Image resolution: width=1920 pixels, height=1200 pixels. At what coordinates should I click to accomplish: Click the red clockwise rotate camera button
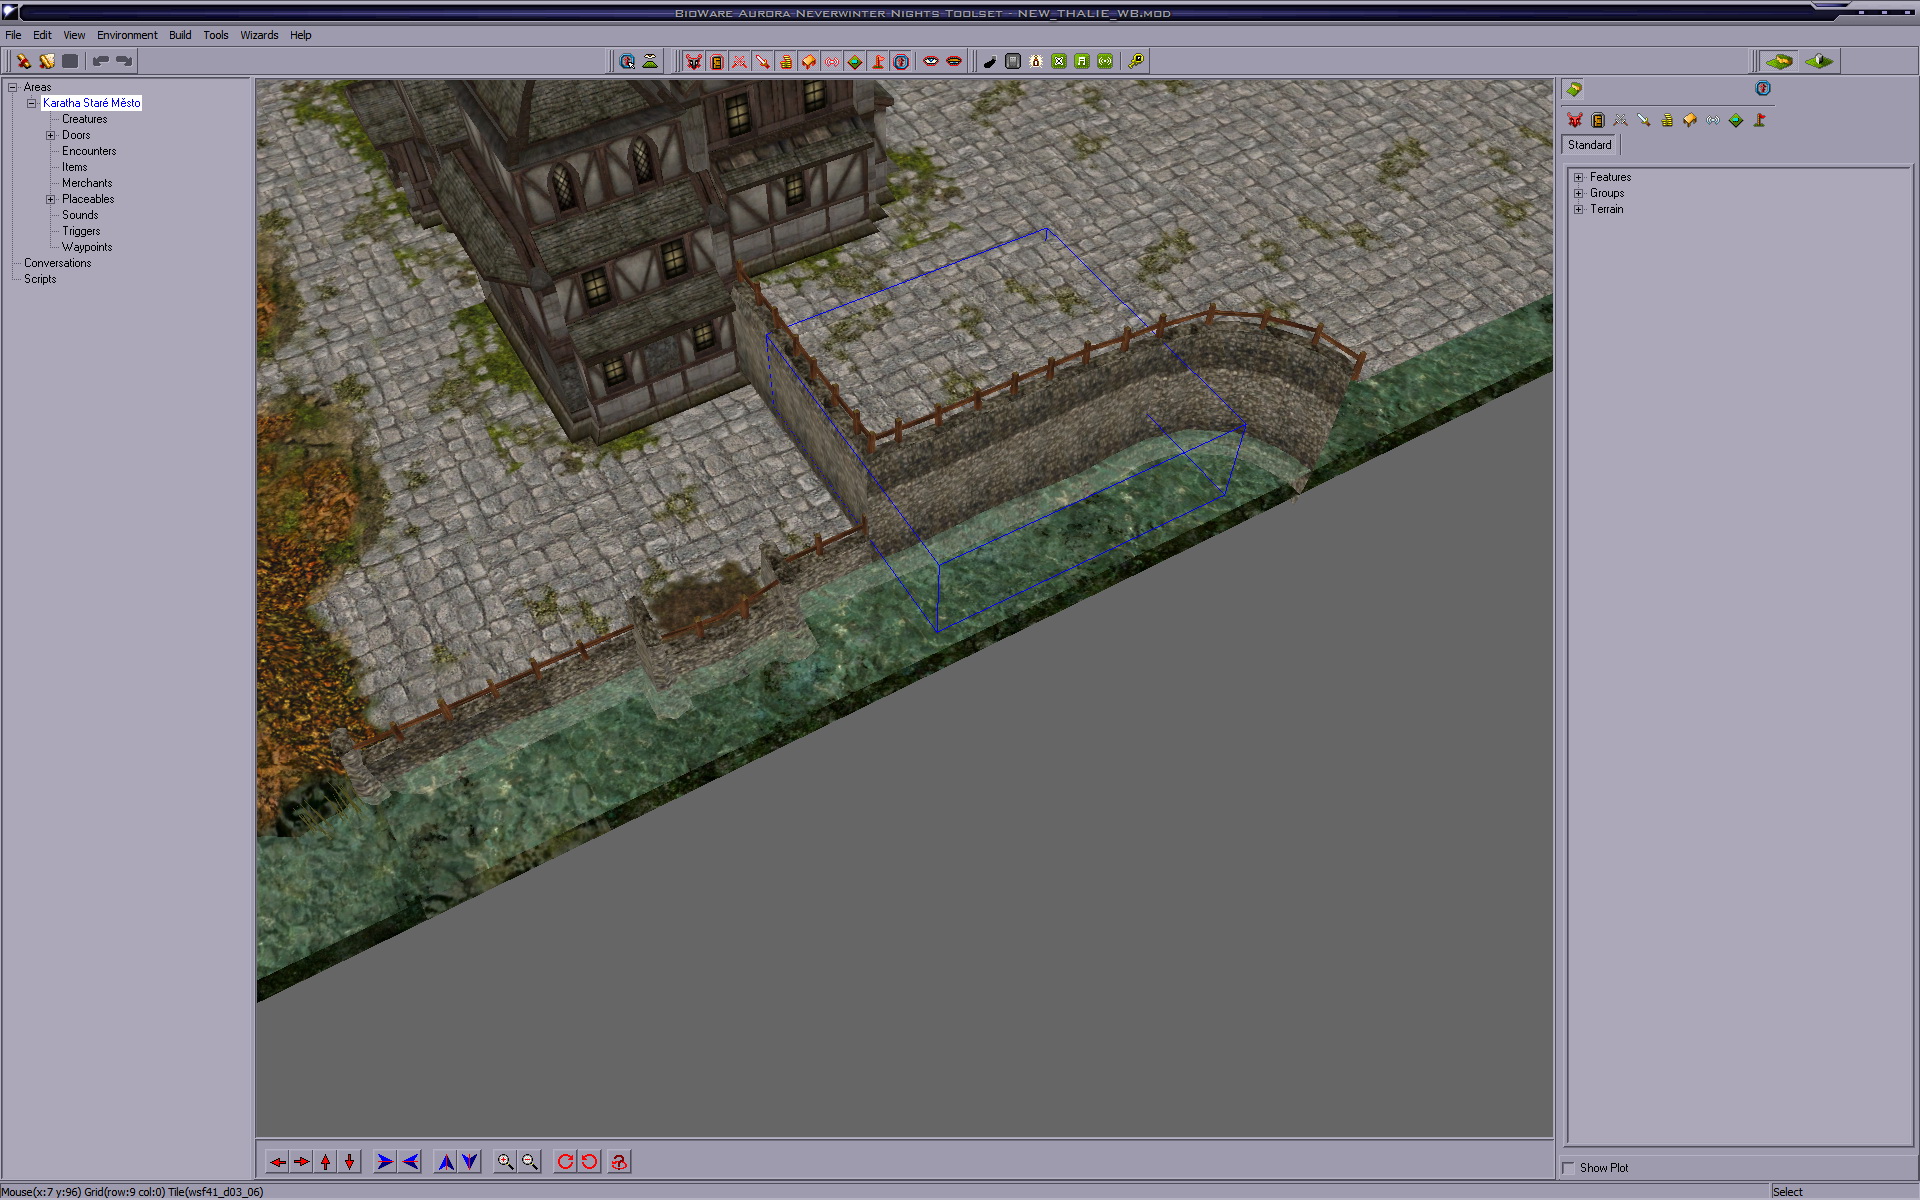[x=565, y=1162]
